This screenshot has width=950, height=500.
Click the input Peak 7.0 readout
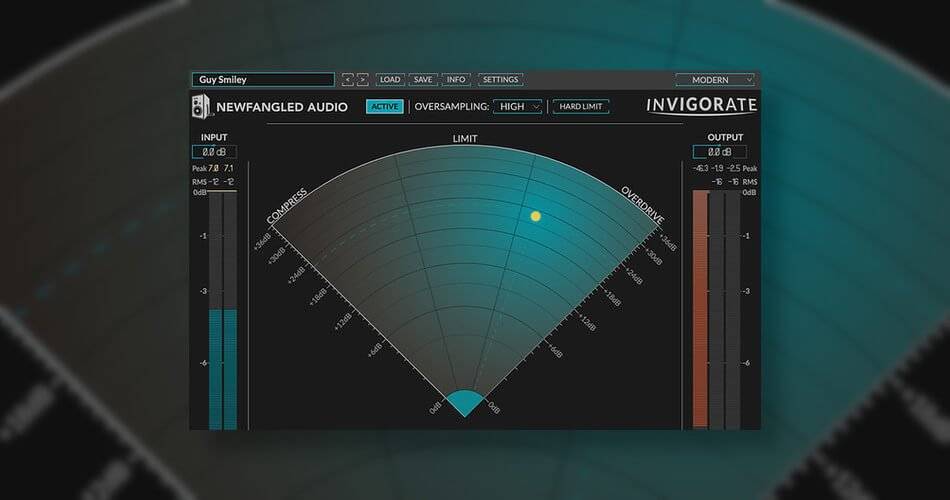[213, 168]
